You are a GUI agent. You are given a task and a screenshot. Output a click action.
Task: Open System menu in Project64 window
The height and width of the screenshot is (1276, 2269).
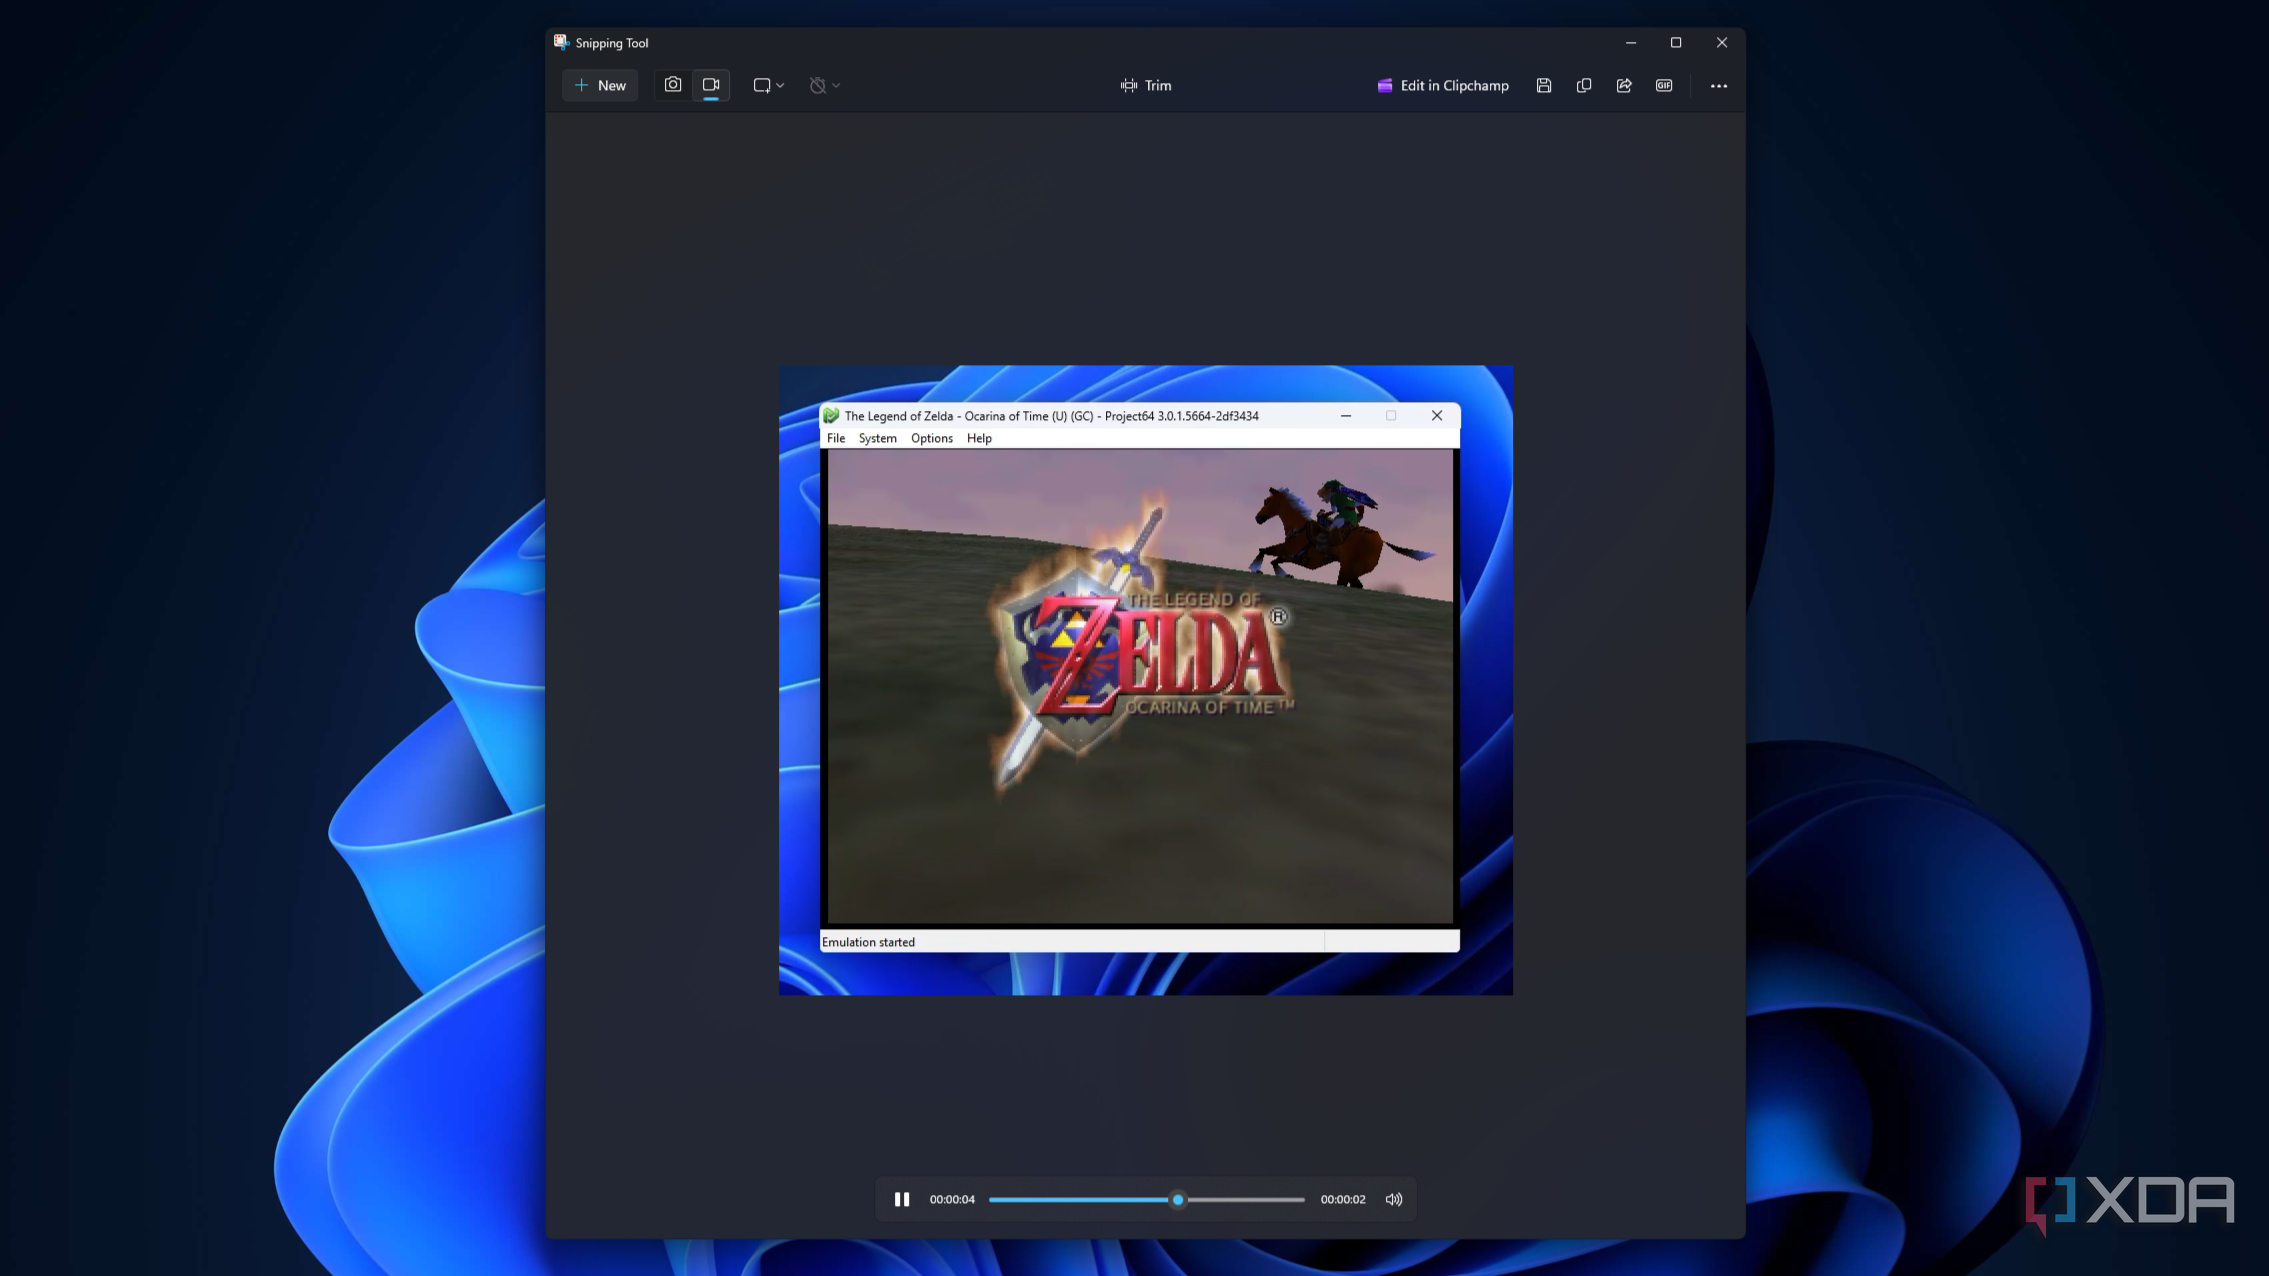877,438
